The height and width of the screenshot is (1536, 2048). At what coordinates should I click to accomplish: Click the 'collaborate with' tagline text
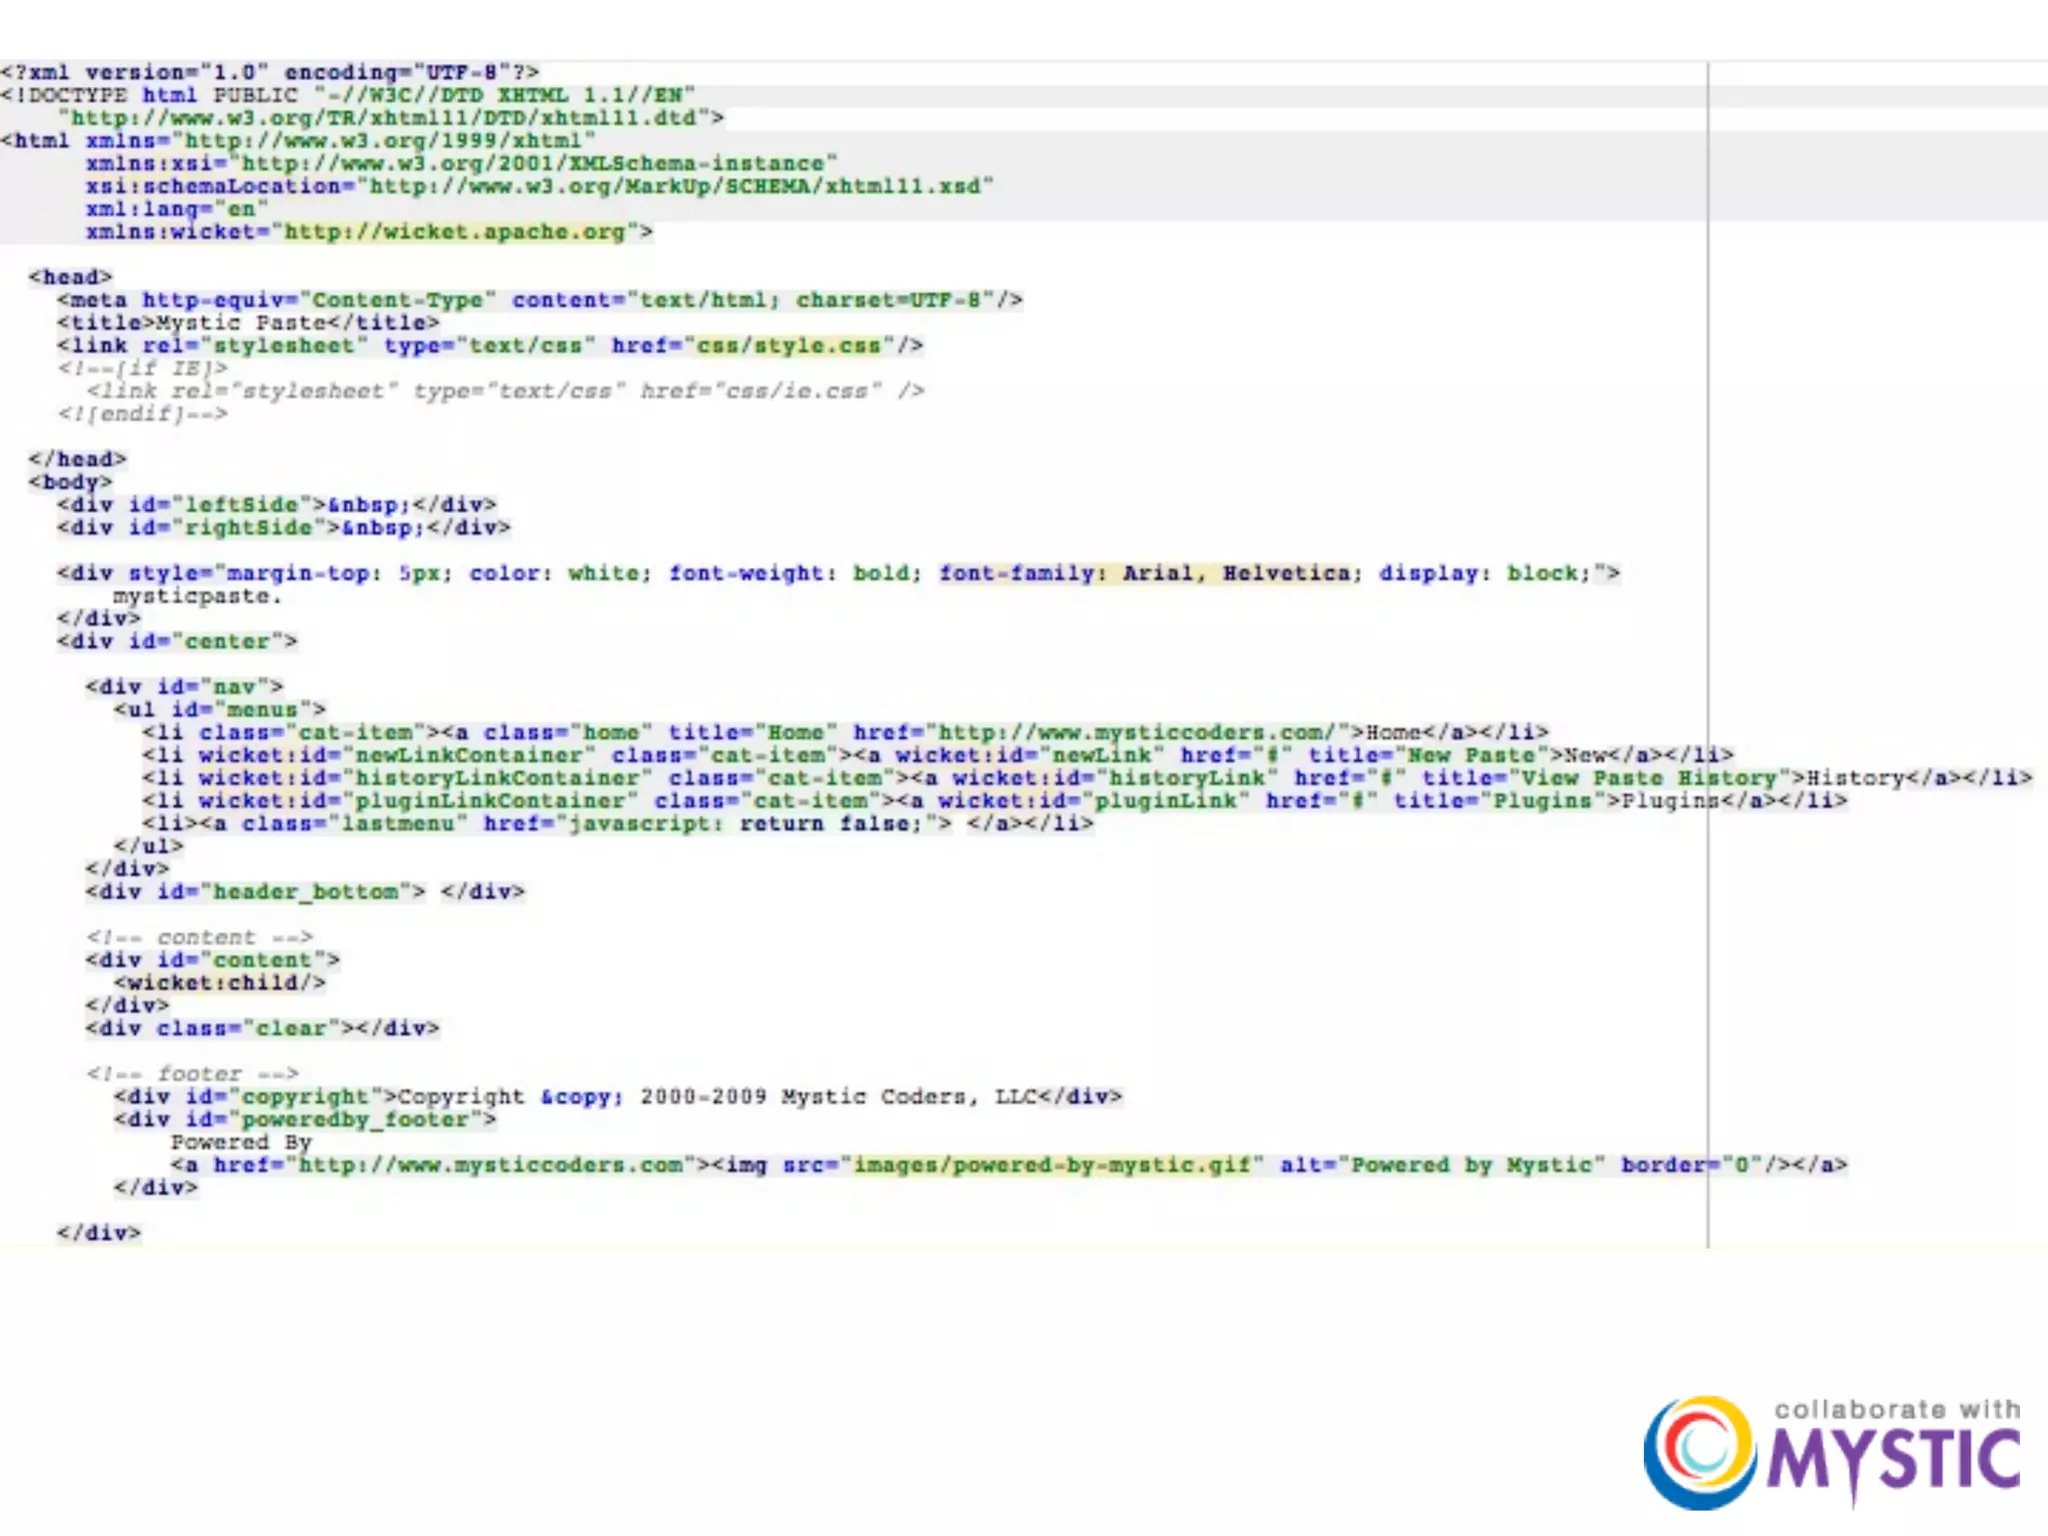pyautogui.click(x=1896, y=1410)
